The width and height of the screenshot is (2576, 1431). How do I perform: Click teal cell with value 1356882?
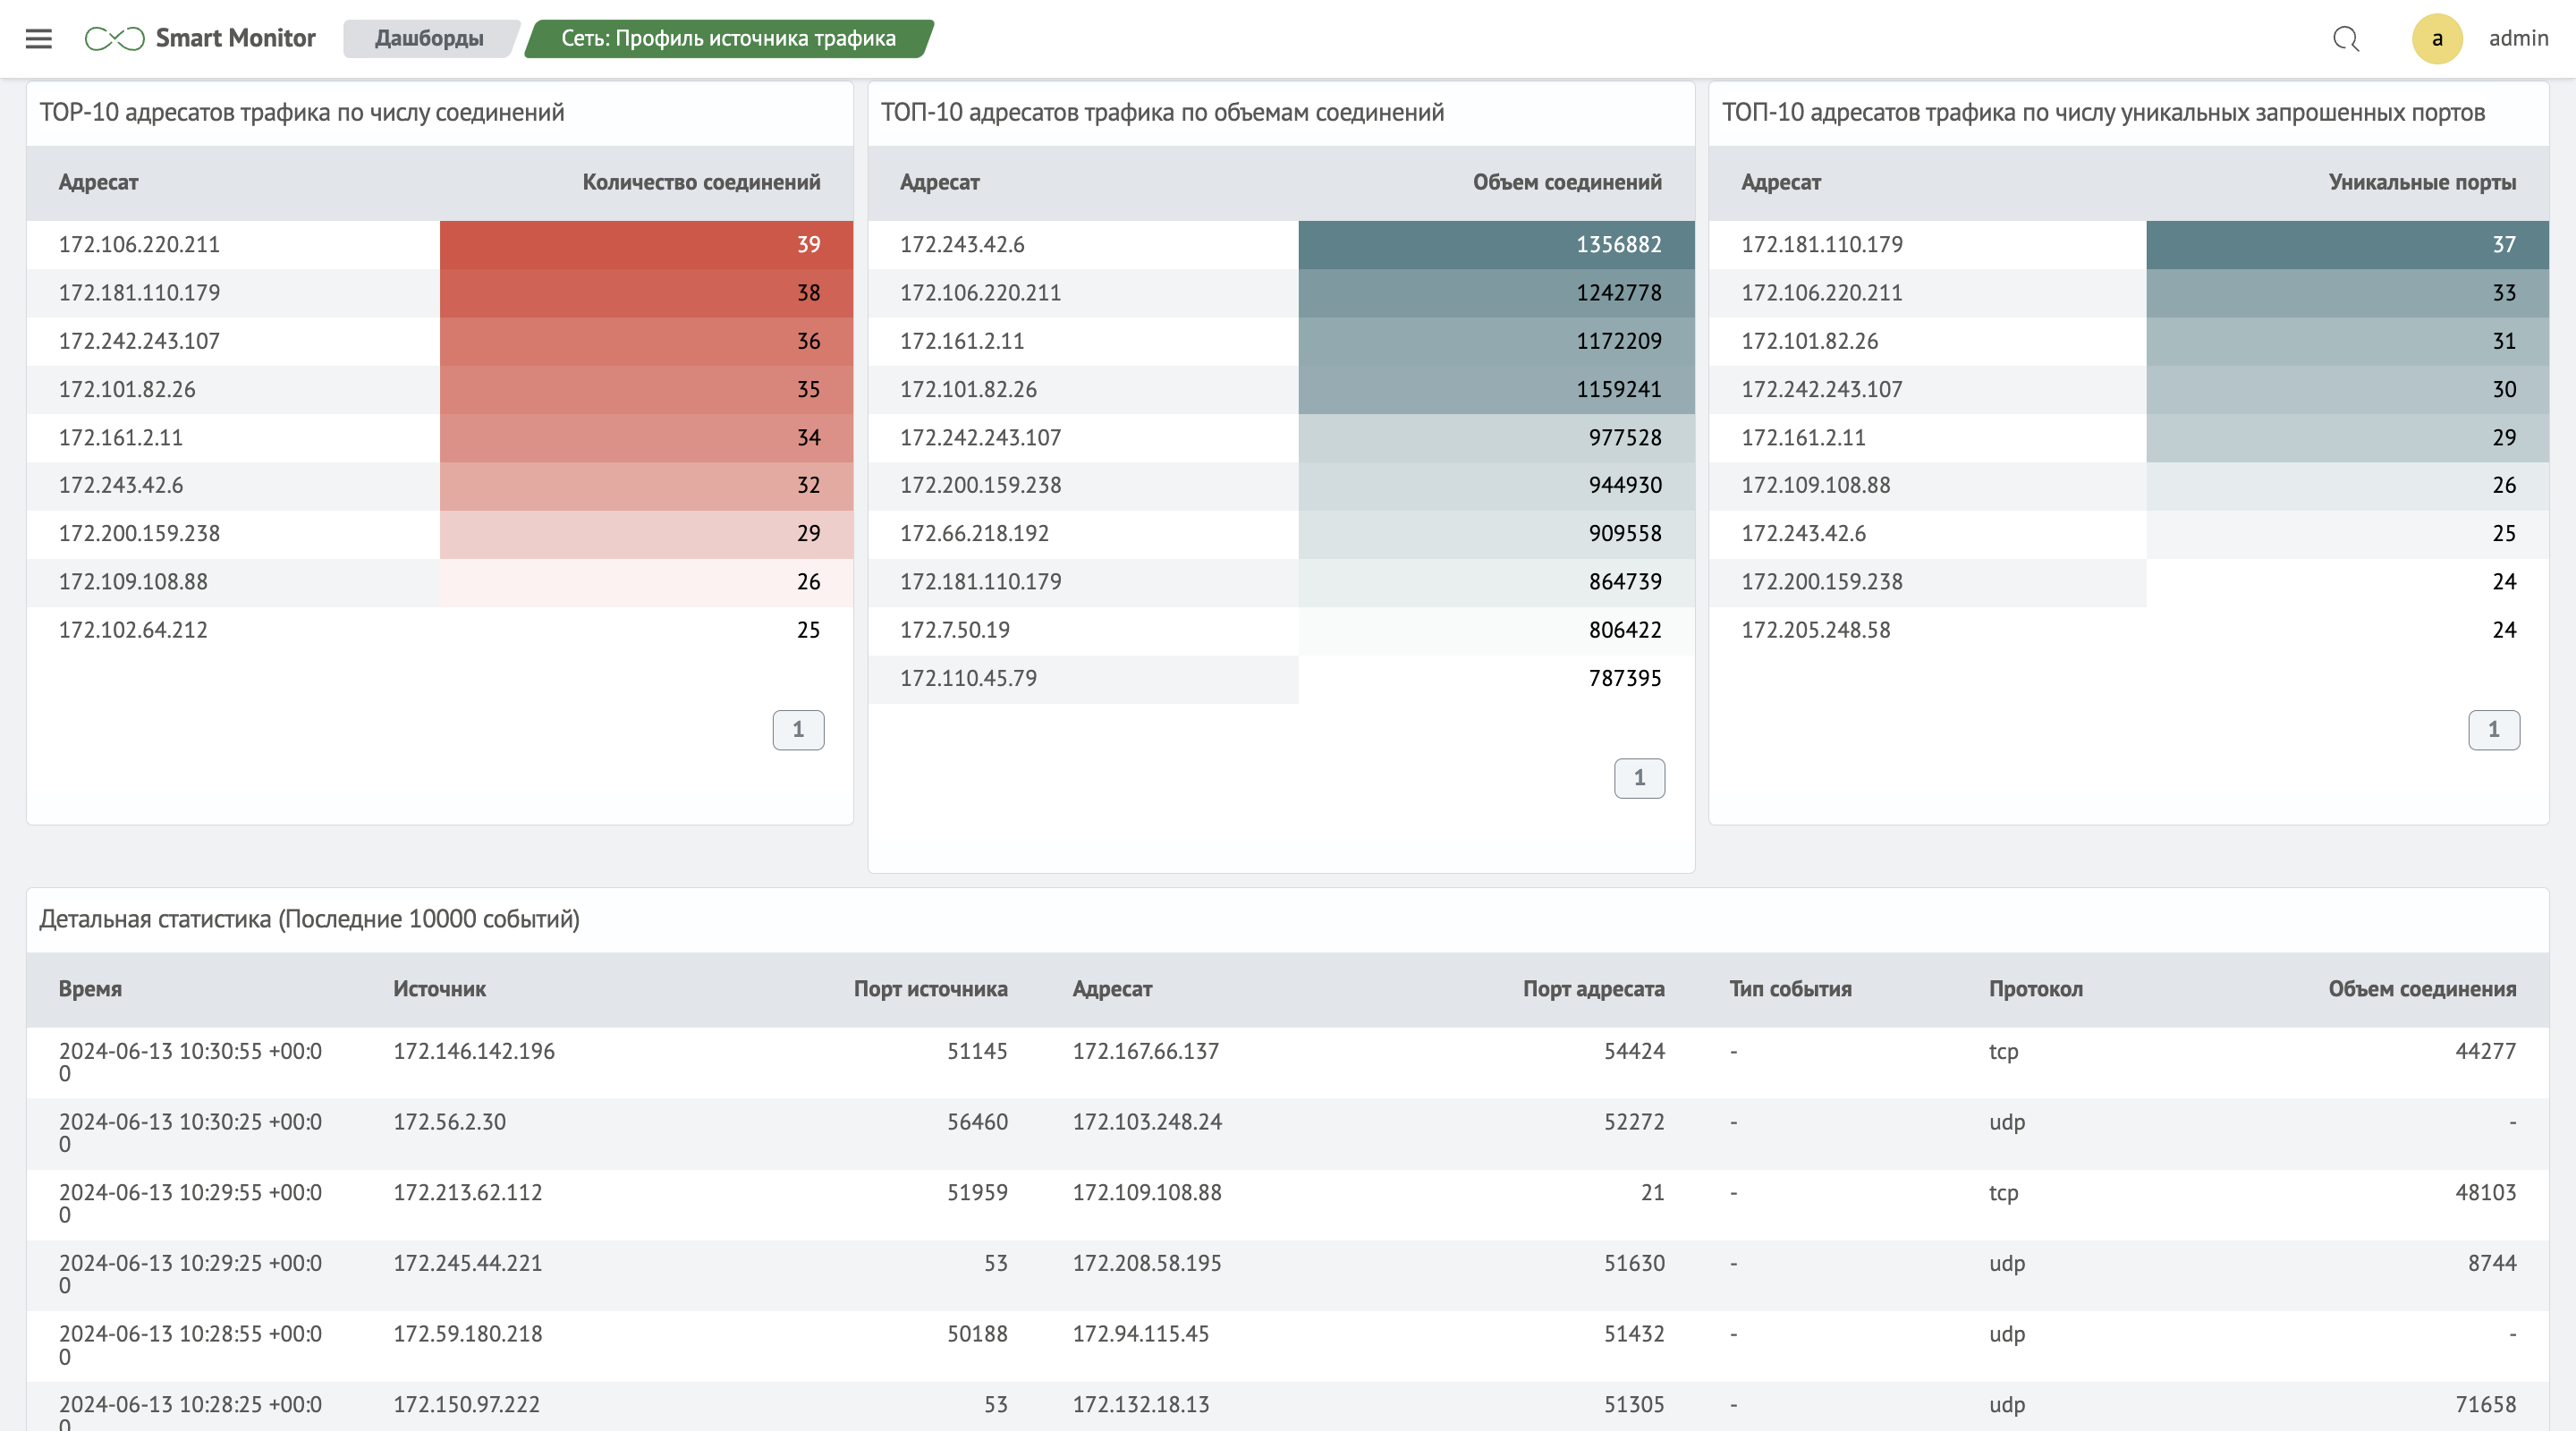tap(1495, 245)
